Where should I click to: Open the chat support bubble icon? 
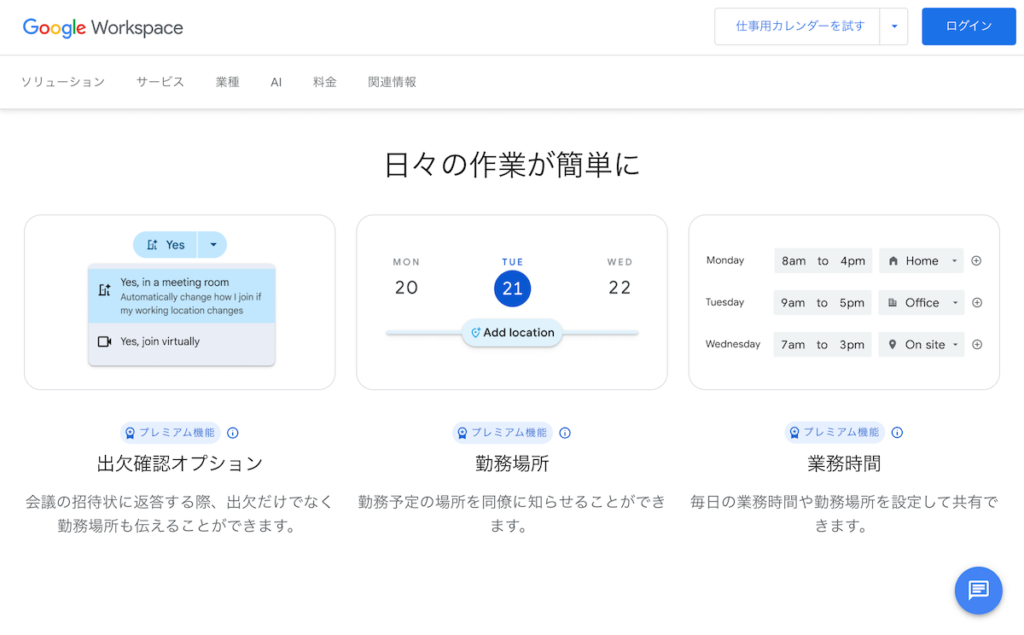pyautogui.click(x=978, y=590)
